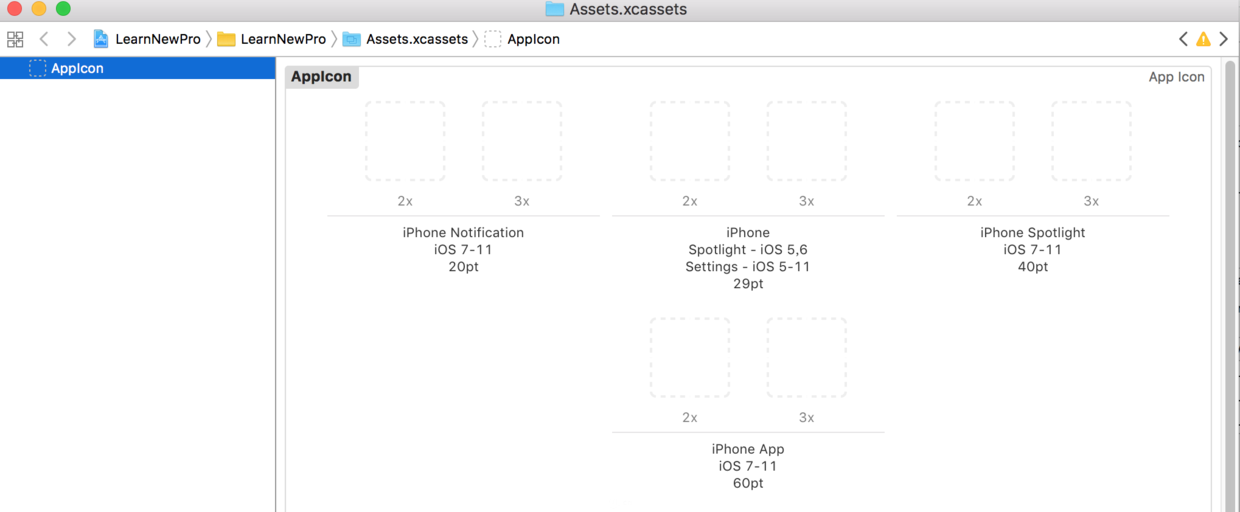Select iPhone Notification 20pt 3x slot
The image size is (1240, 512).
[x=522, y=141]
